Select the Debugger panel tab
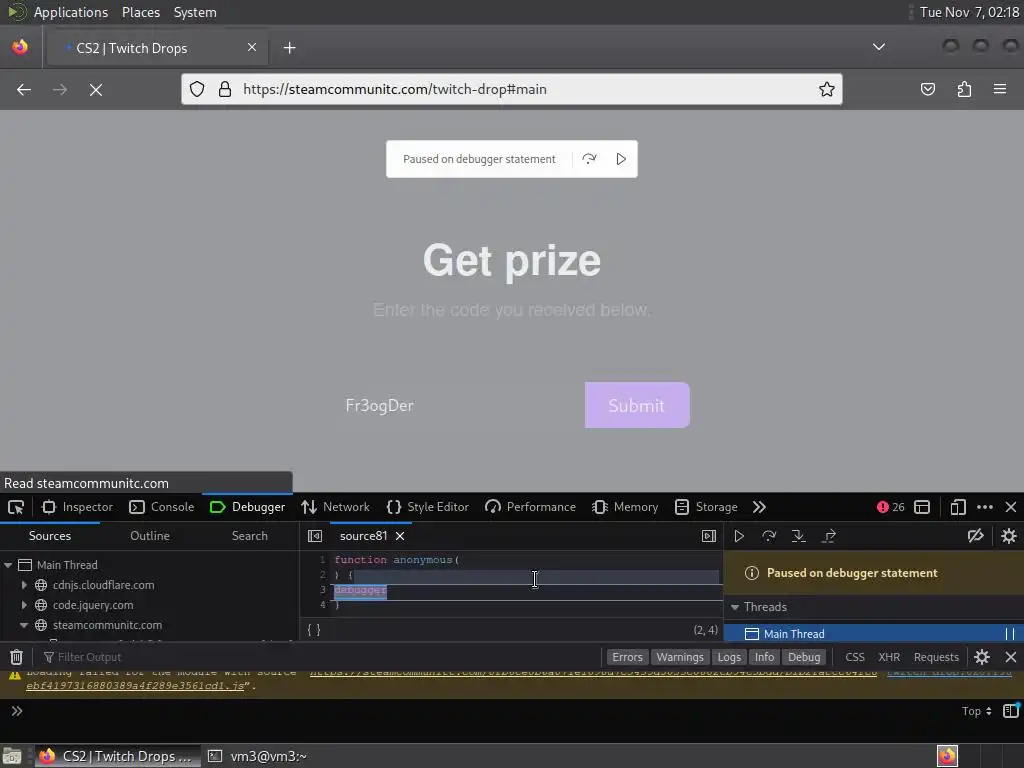Image resolution: width=1024 pixels, height=768 pixels. [248, 507]
